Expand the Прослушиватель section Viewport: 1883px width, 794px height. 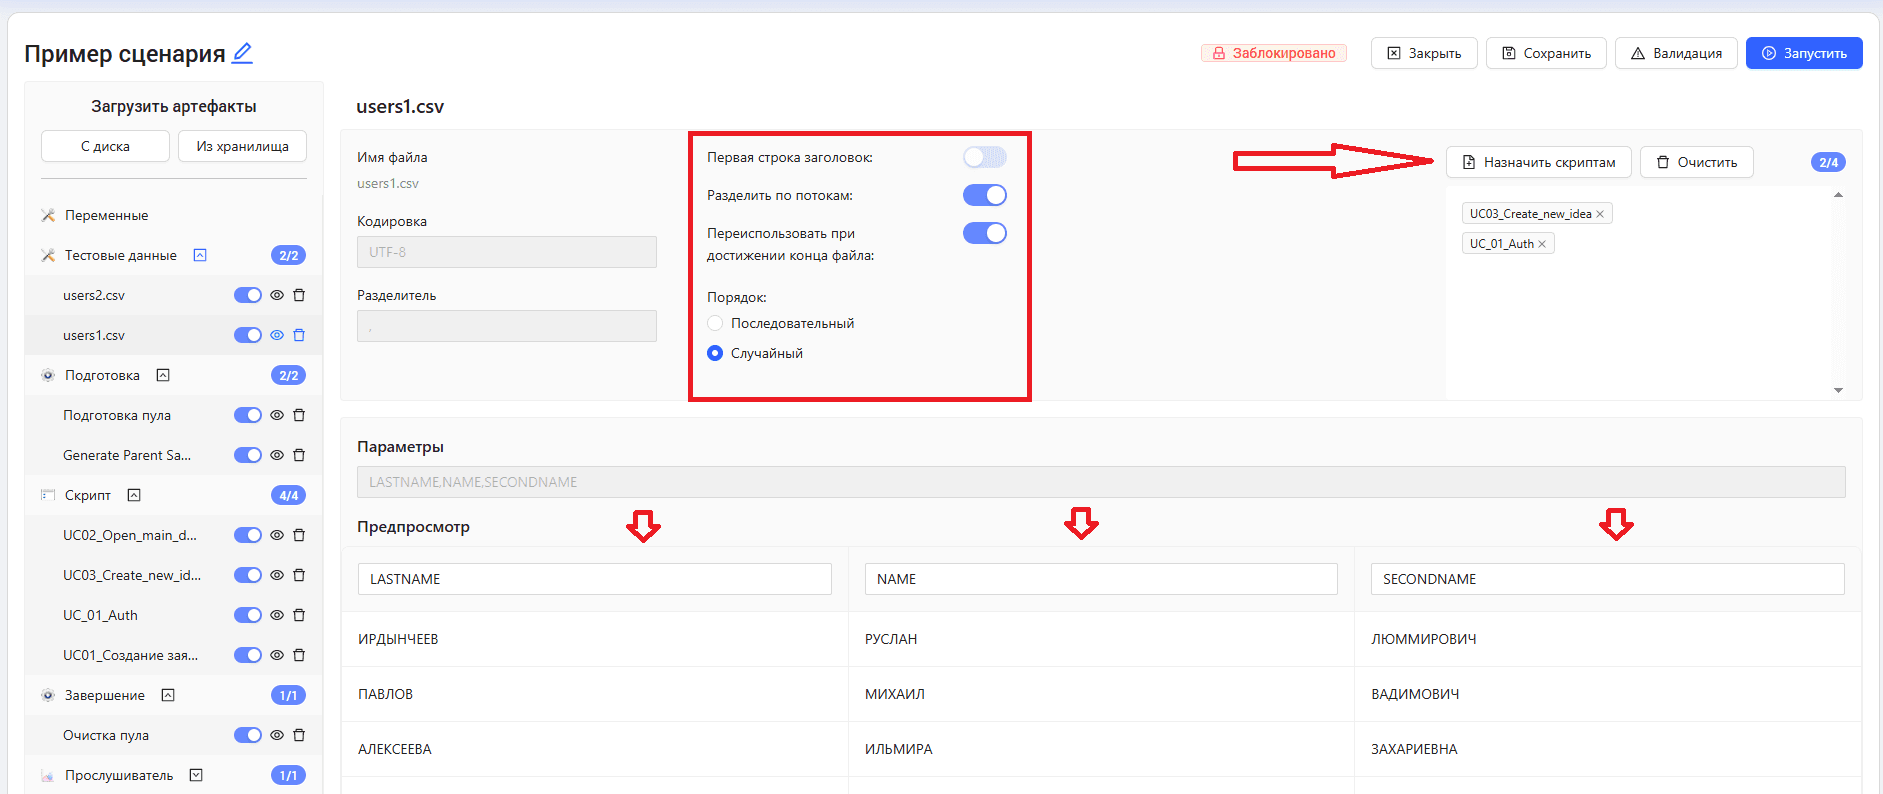tap(196, 775)
